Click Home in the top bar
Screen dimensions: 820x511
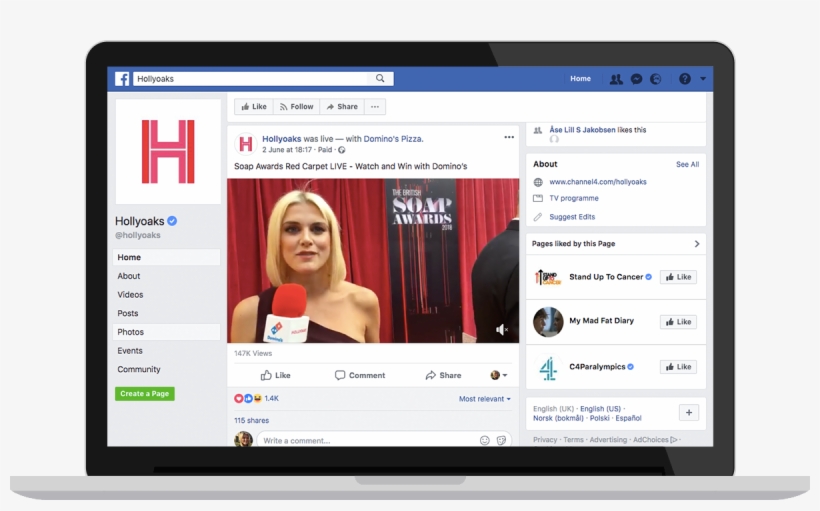coord(580,78)
